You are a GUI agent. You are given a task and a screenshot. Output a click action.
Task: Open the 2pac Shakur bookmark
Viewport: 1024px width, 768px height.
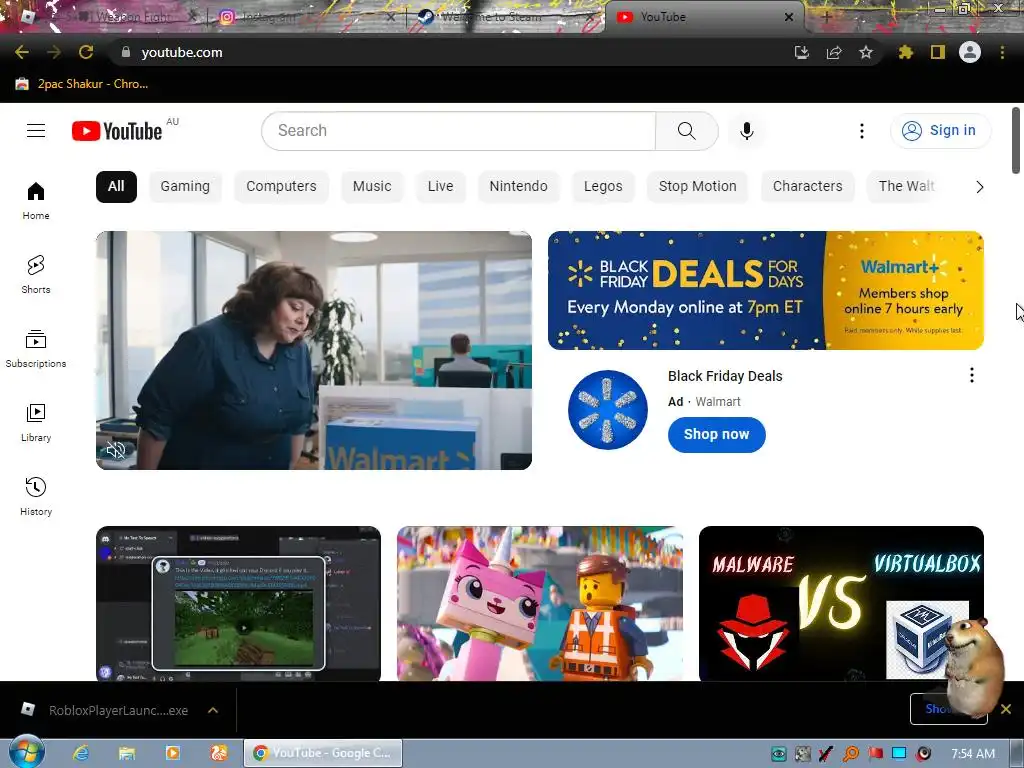pyautogui.click(x=82, y=84)
